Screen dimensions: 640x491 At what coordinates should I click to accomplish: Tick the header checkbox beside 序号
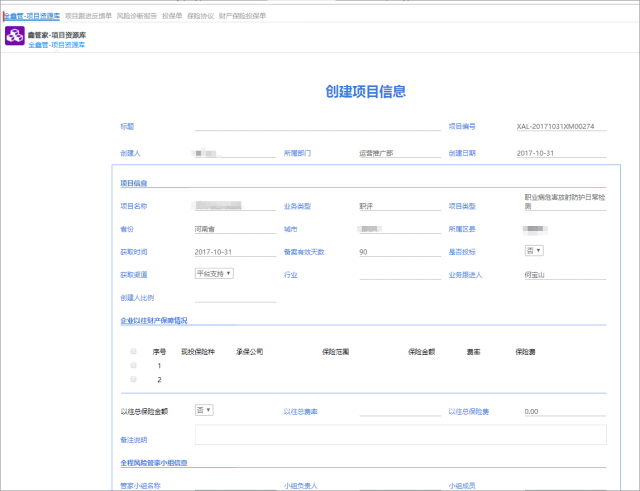point(133,351)
